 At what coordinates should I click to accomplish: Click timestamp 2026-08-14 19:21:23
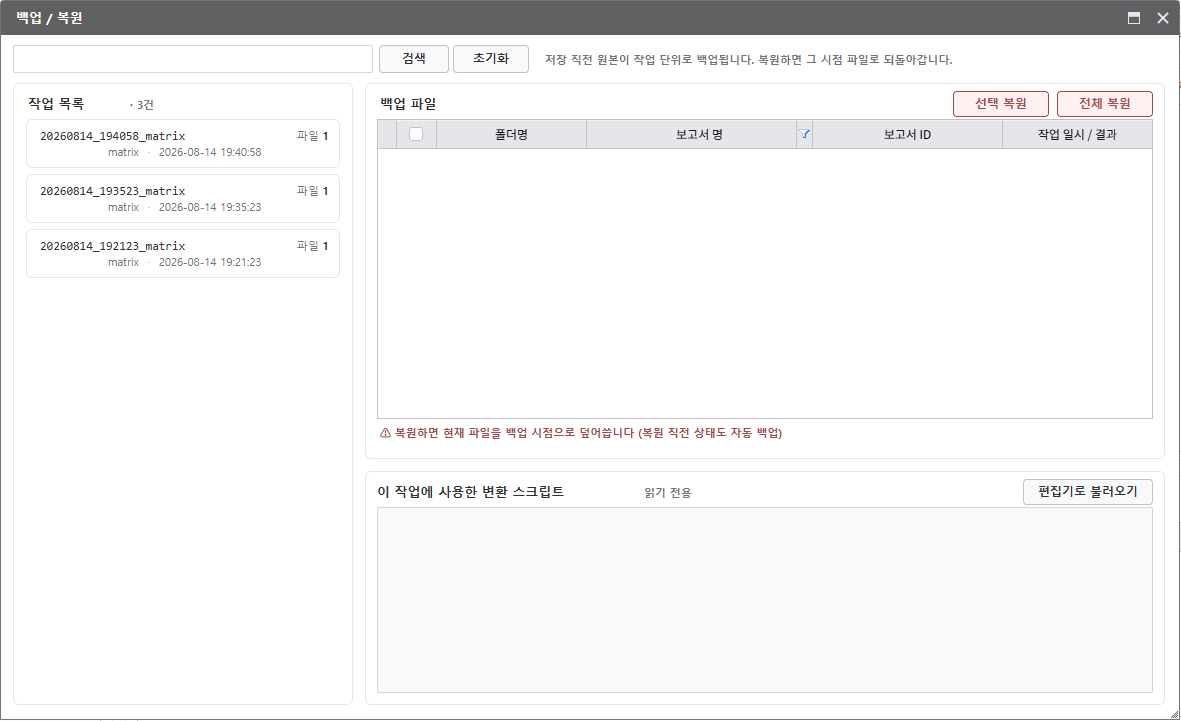point(210,262)
